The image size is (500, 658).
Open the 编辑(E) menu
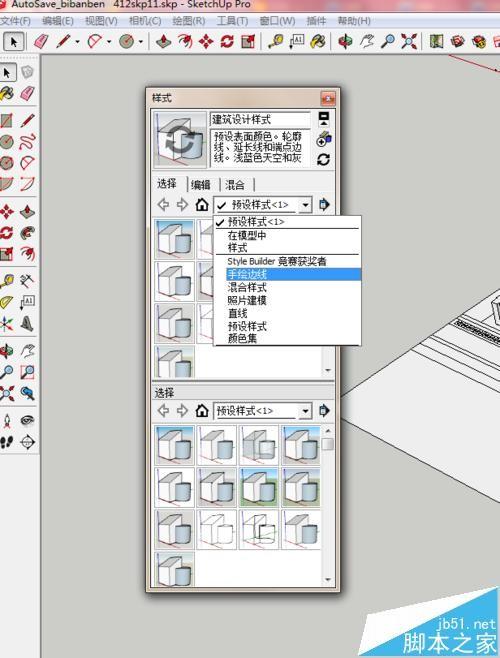click(58, 21)
